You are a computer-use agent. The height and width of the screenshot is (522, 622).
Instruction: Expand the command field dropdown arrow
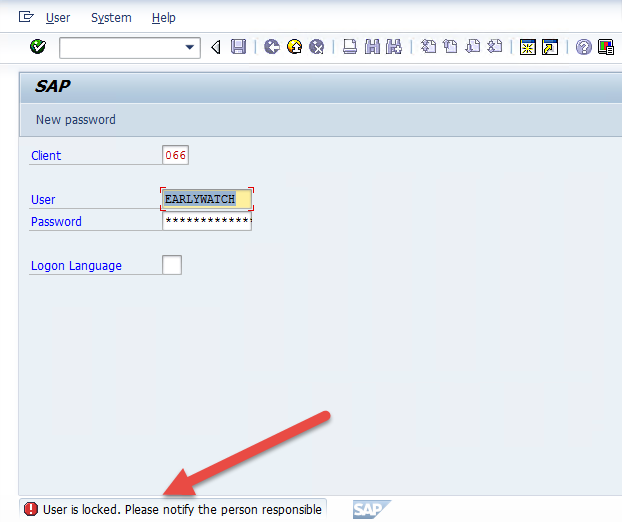pyautogui.click(x=191, y=47)
